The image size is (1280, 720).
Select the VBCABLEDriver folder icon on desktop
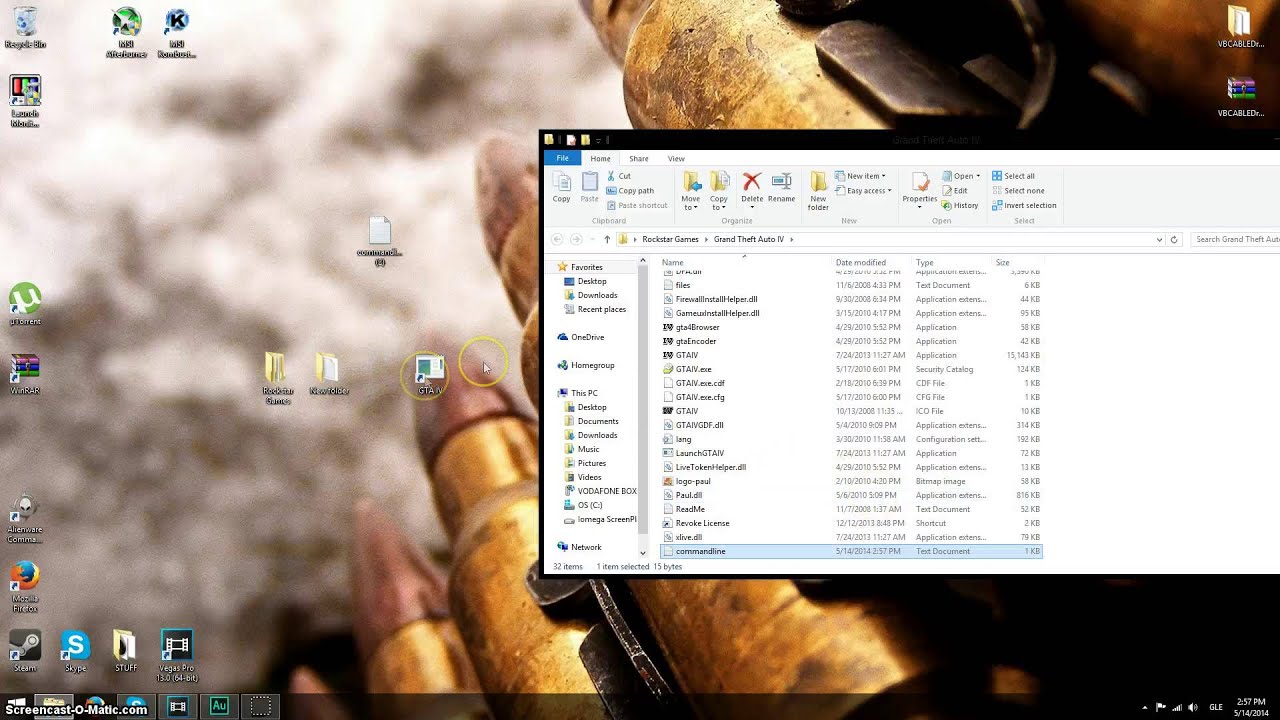coord(1240,27)
